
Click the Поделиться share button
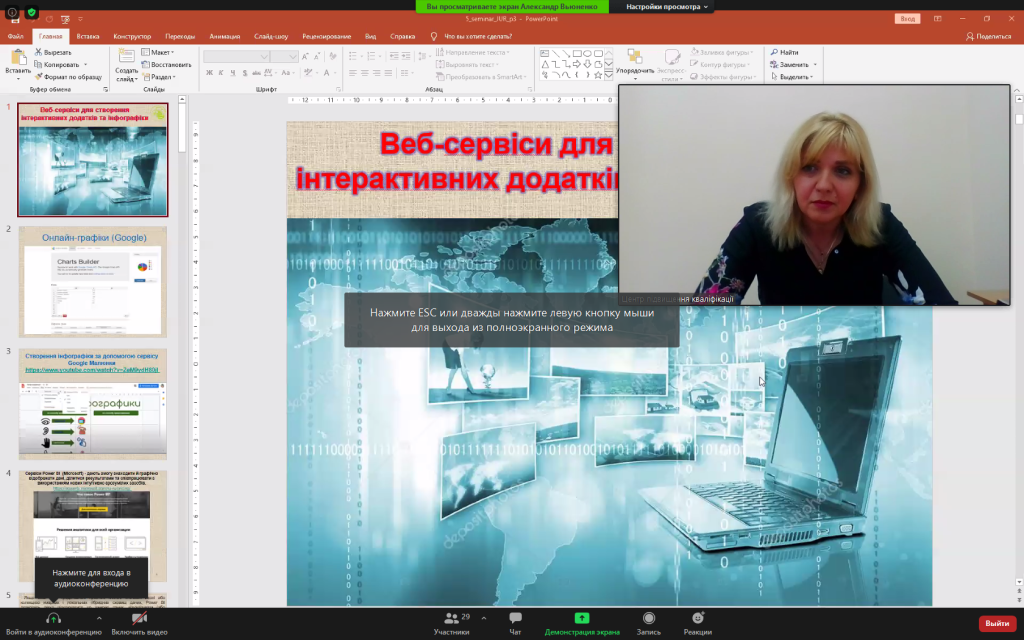click(x=989, y=36)
